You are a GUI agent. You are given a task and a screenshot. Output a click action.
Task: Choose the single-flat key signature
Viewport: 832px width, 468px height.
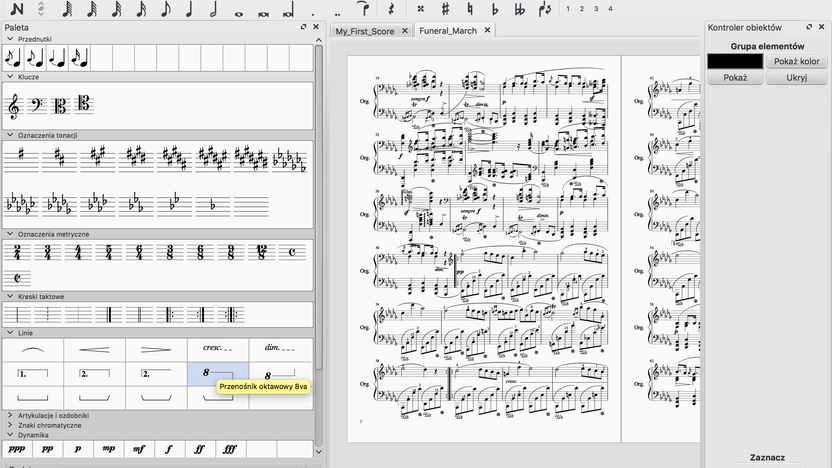(212, 205)
